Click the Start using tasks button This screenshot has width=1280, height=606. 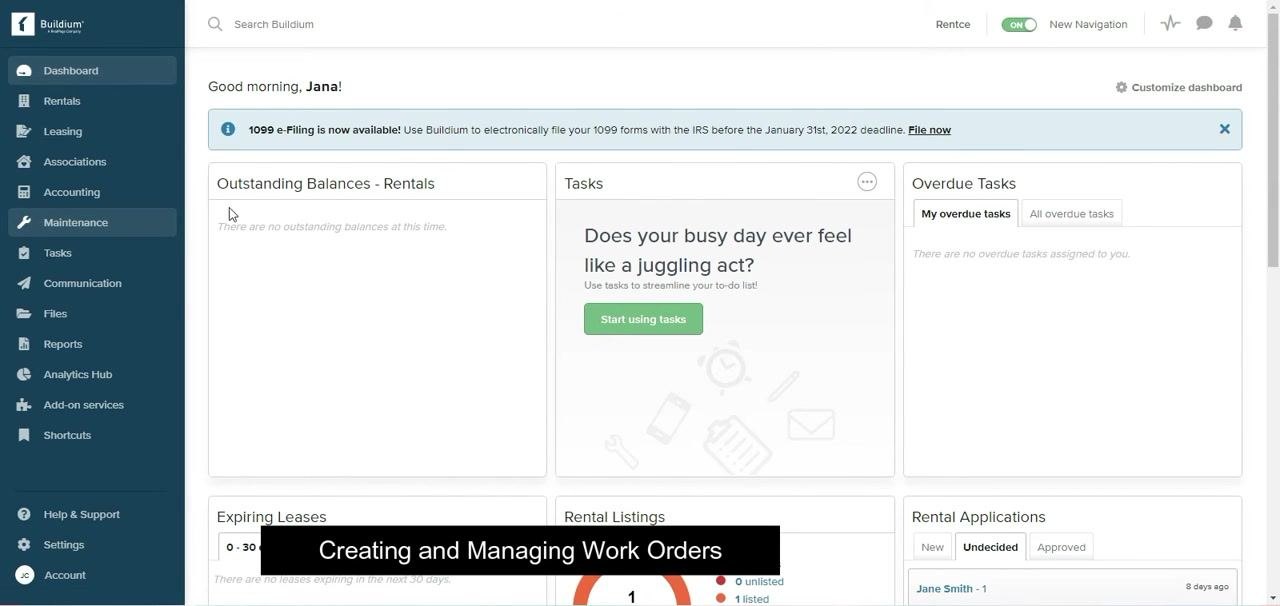643,319
